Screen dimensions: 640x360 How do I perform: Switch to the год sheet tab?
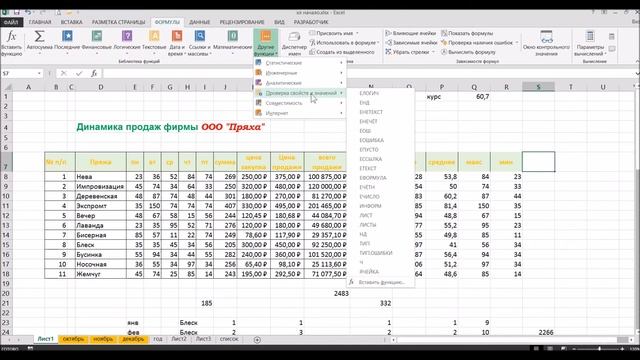coord(158,339)
